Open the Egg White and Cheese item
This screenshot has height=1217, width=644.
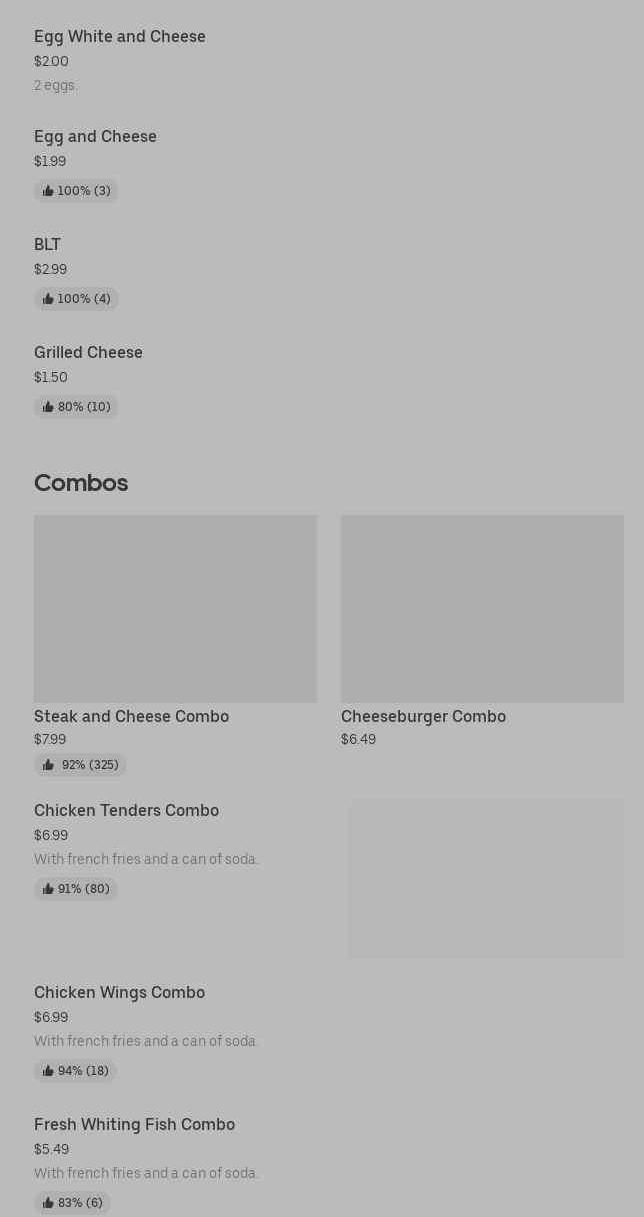(119, 37)
